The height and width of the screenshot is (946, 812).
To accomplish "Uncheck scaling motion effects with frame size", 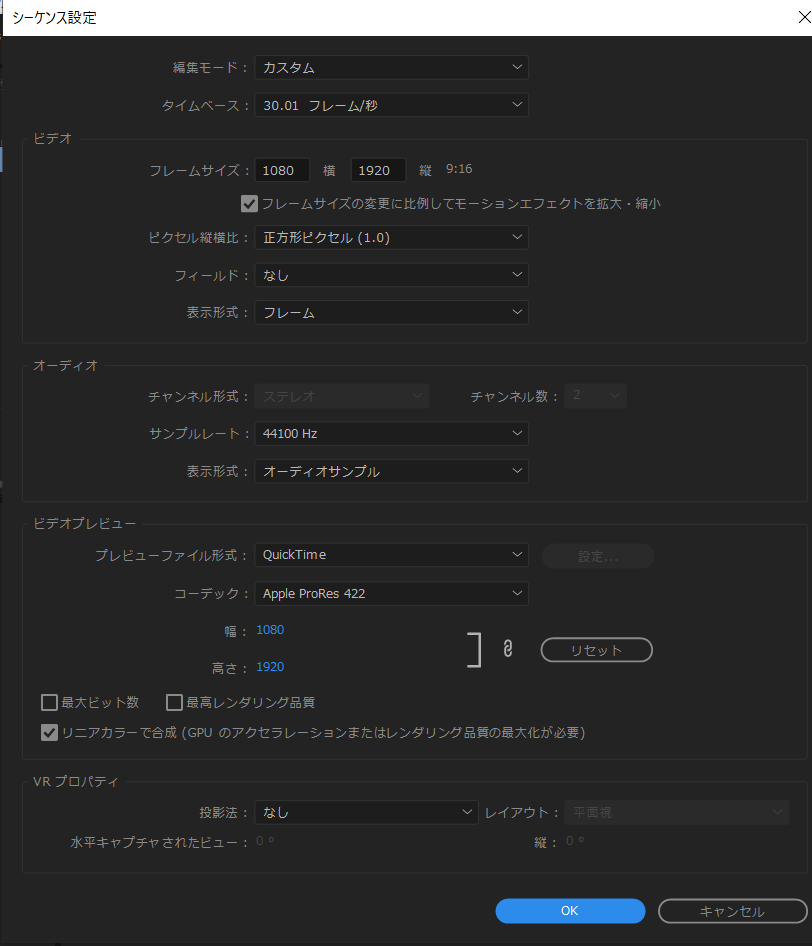I will click(x=249, y=203).
